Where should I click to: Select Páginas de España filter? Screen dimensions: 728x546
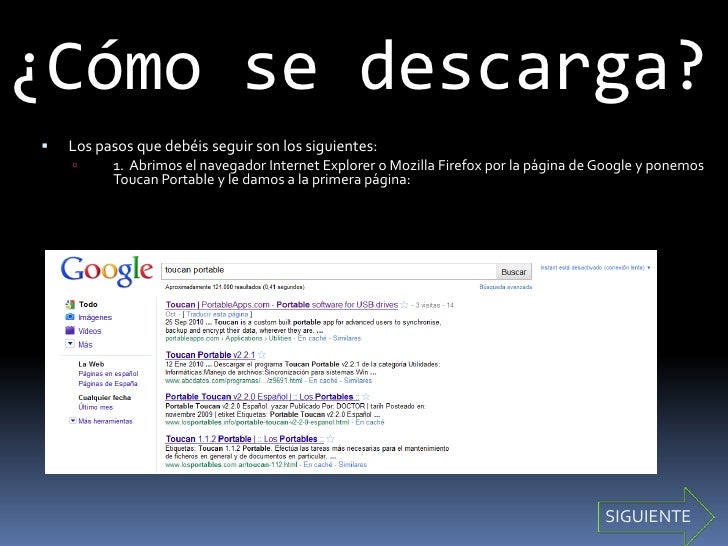pyautogui.click(x=108, y=384)
